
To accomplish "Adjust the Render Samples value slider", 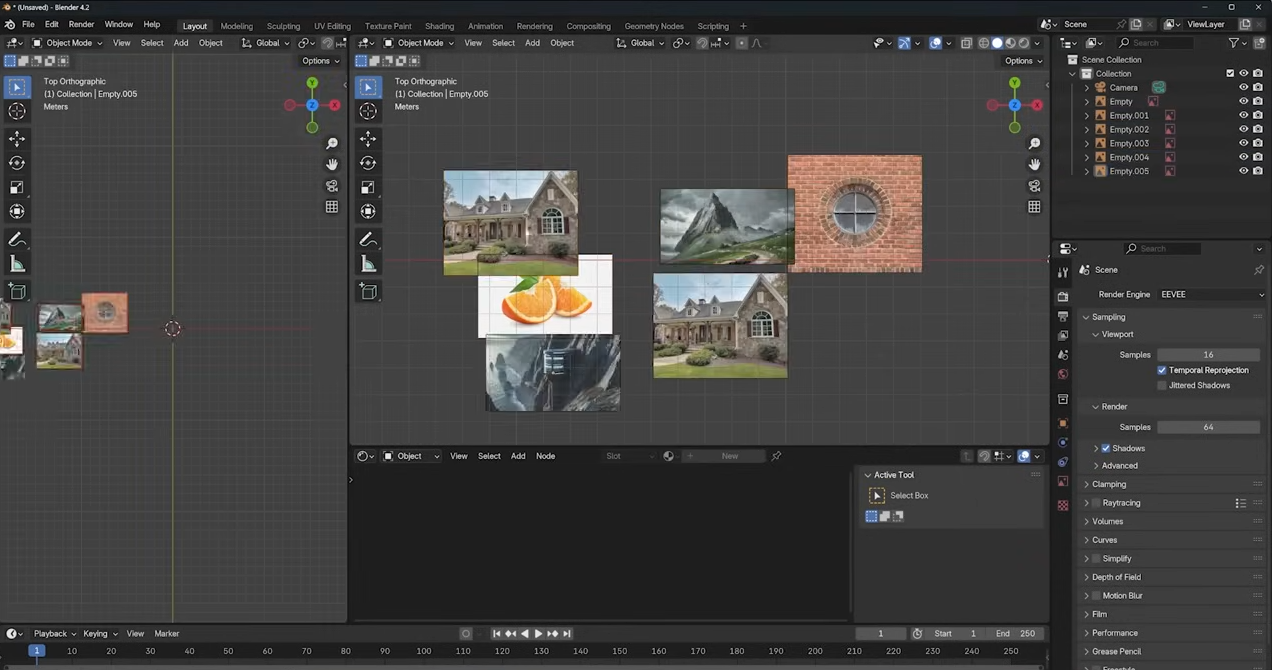I will [1208, 427].
